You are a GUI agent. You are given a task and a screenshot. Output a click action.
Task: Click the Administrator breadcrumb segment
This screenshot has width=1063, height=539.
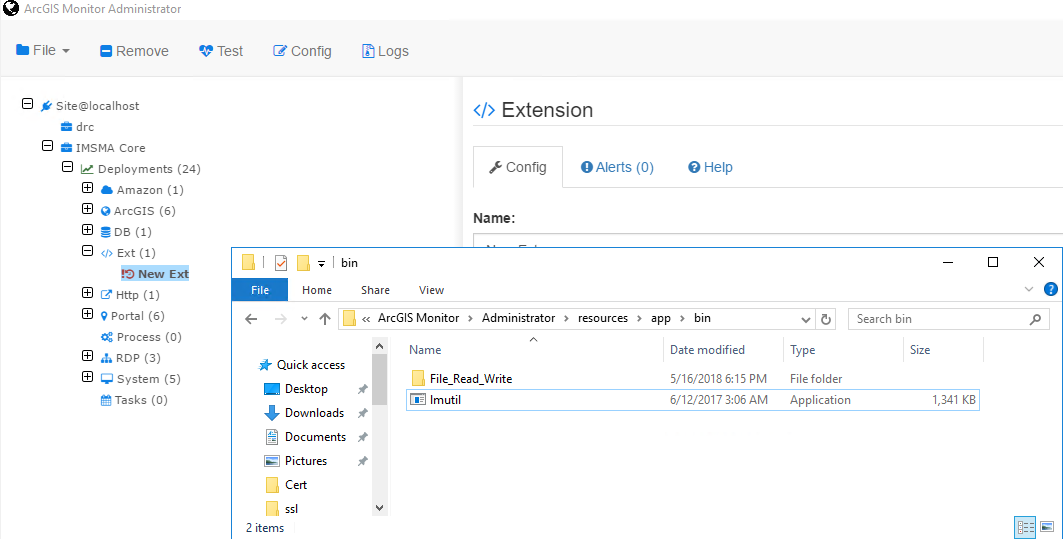[x=519, y=318]
